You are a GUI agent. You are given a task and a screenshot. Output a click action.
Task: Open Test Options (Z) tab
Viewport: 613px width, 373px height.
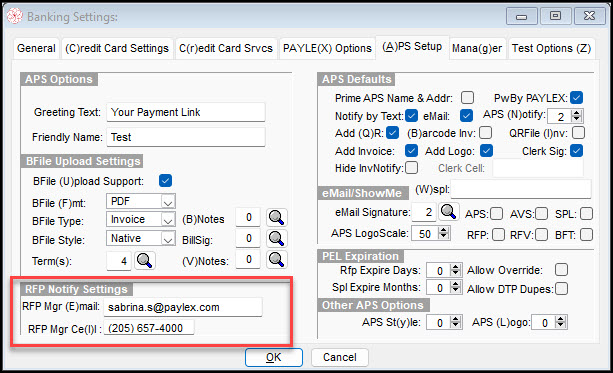coord(552,48)
